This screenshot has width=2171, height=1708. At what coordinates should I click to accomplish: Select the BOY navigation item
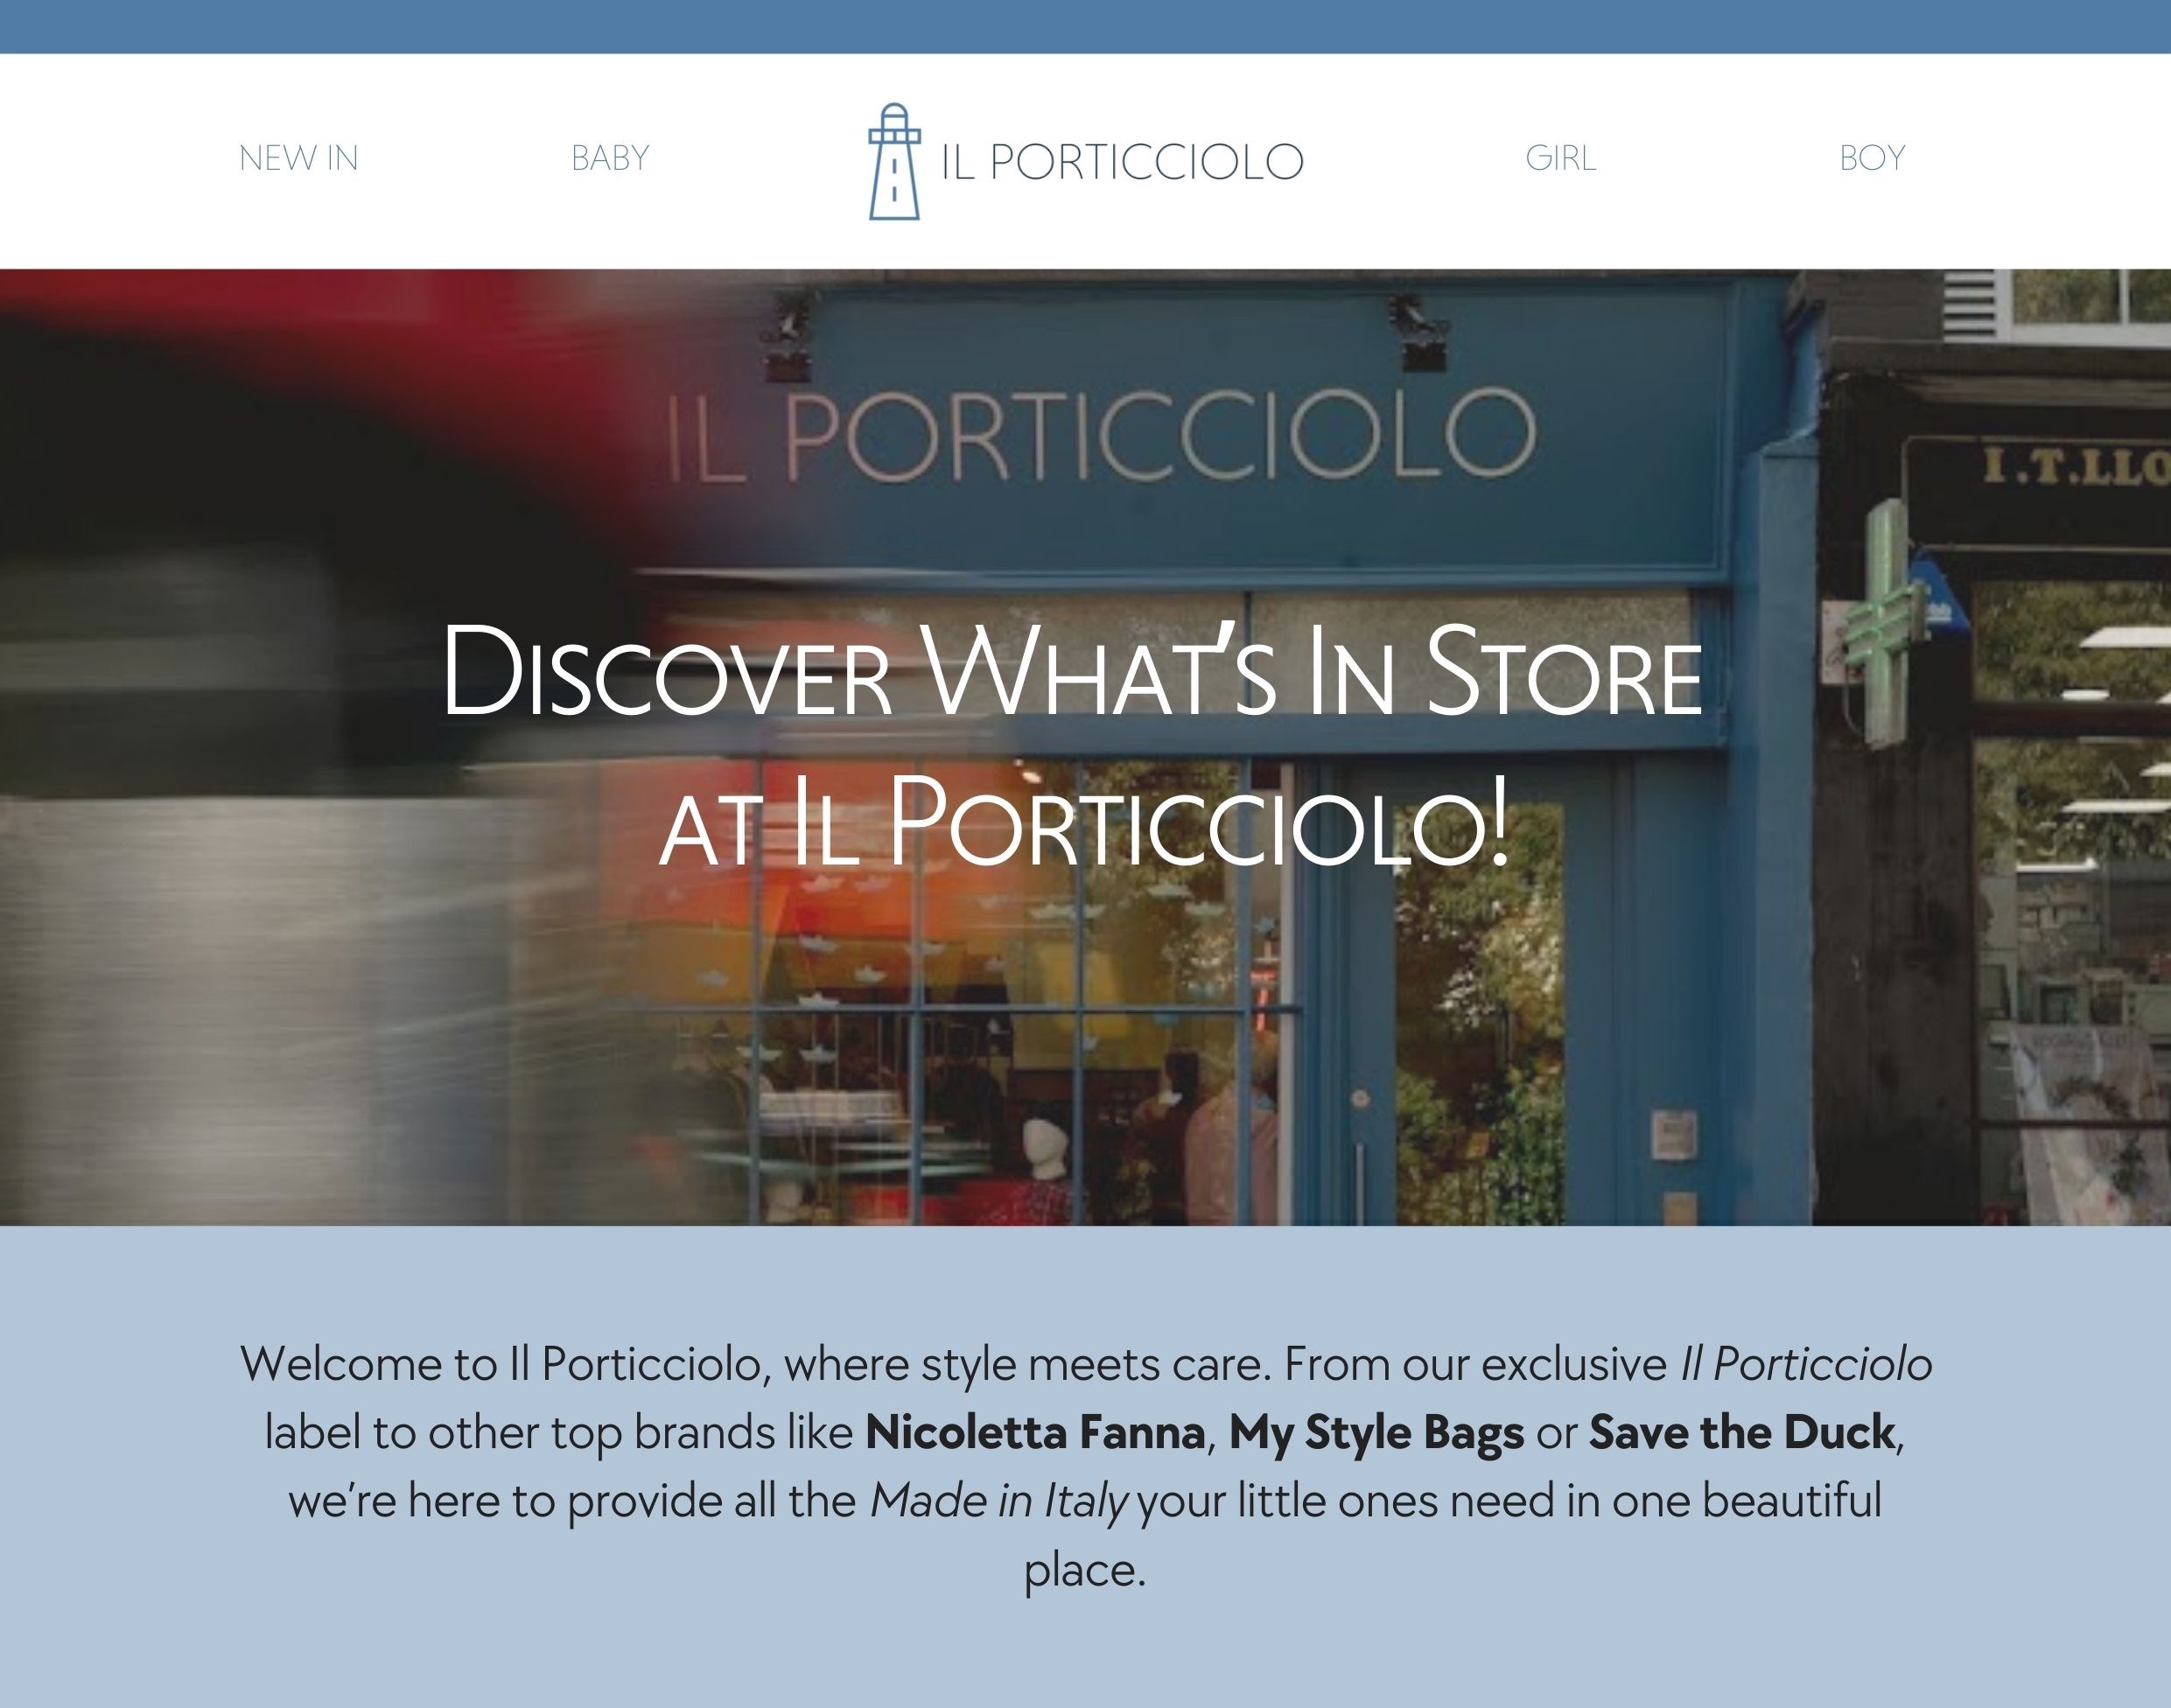[x=1872, y=158]
